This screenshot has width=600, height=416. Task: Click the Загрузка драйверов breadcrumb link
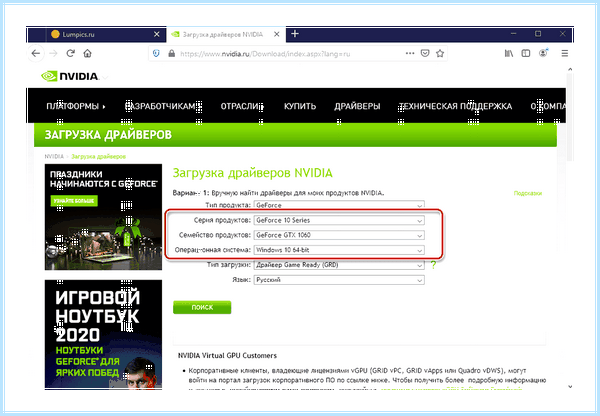pos(98,157)
